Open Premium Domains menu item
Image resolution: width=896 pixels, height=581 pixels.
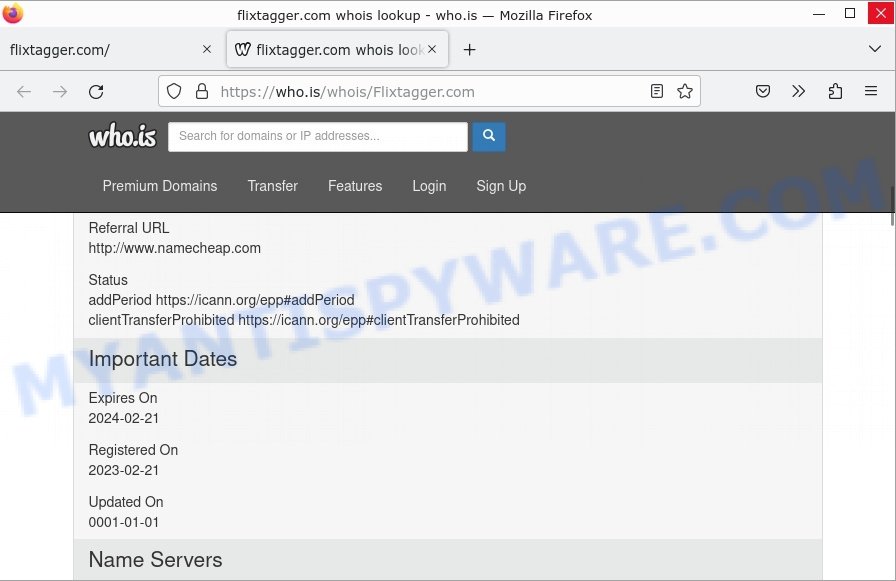point(160,186)
